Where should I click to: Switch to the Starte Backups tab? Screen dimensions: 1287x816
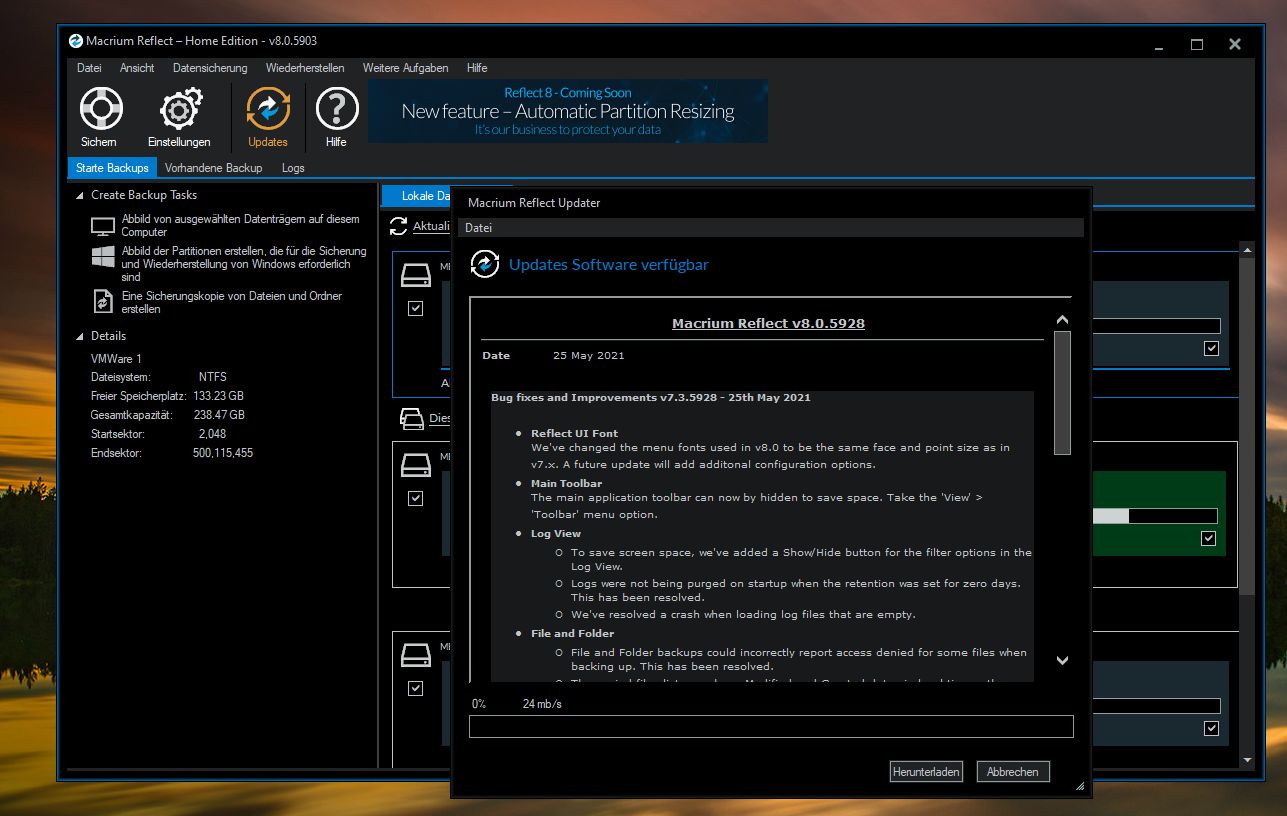click(x=112, y=168)
